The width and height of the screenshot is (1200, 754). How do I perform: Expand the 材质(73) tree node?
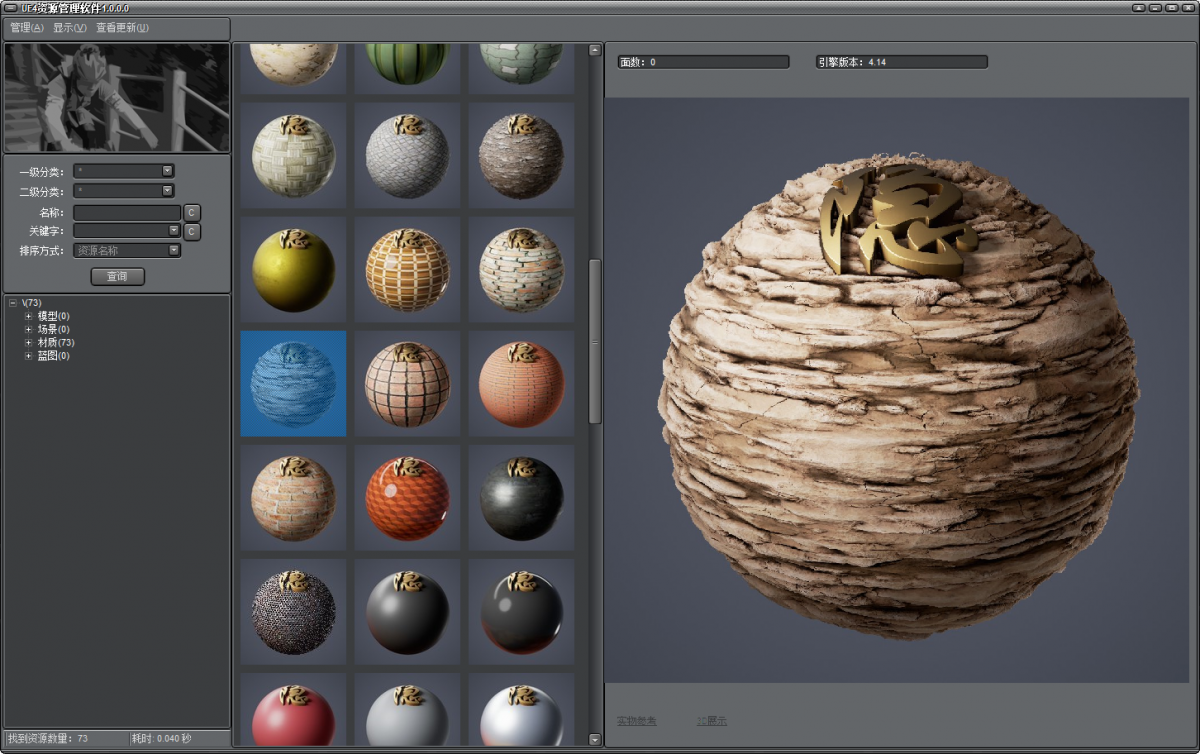(28, 342)
